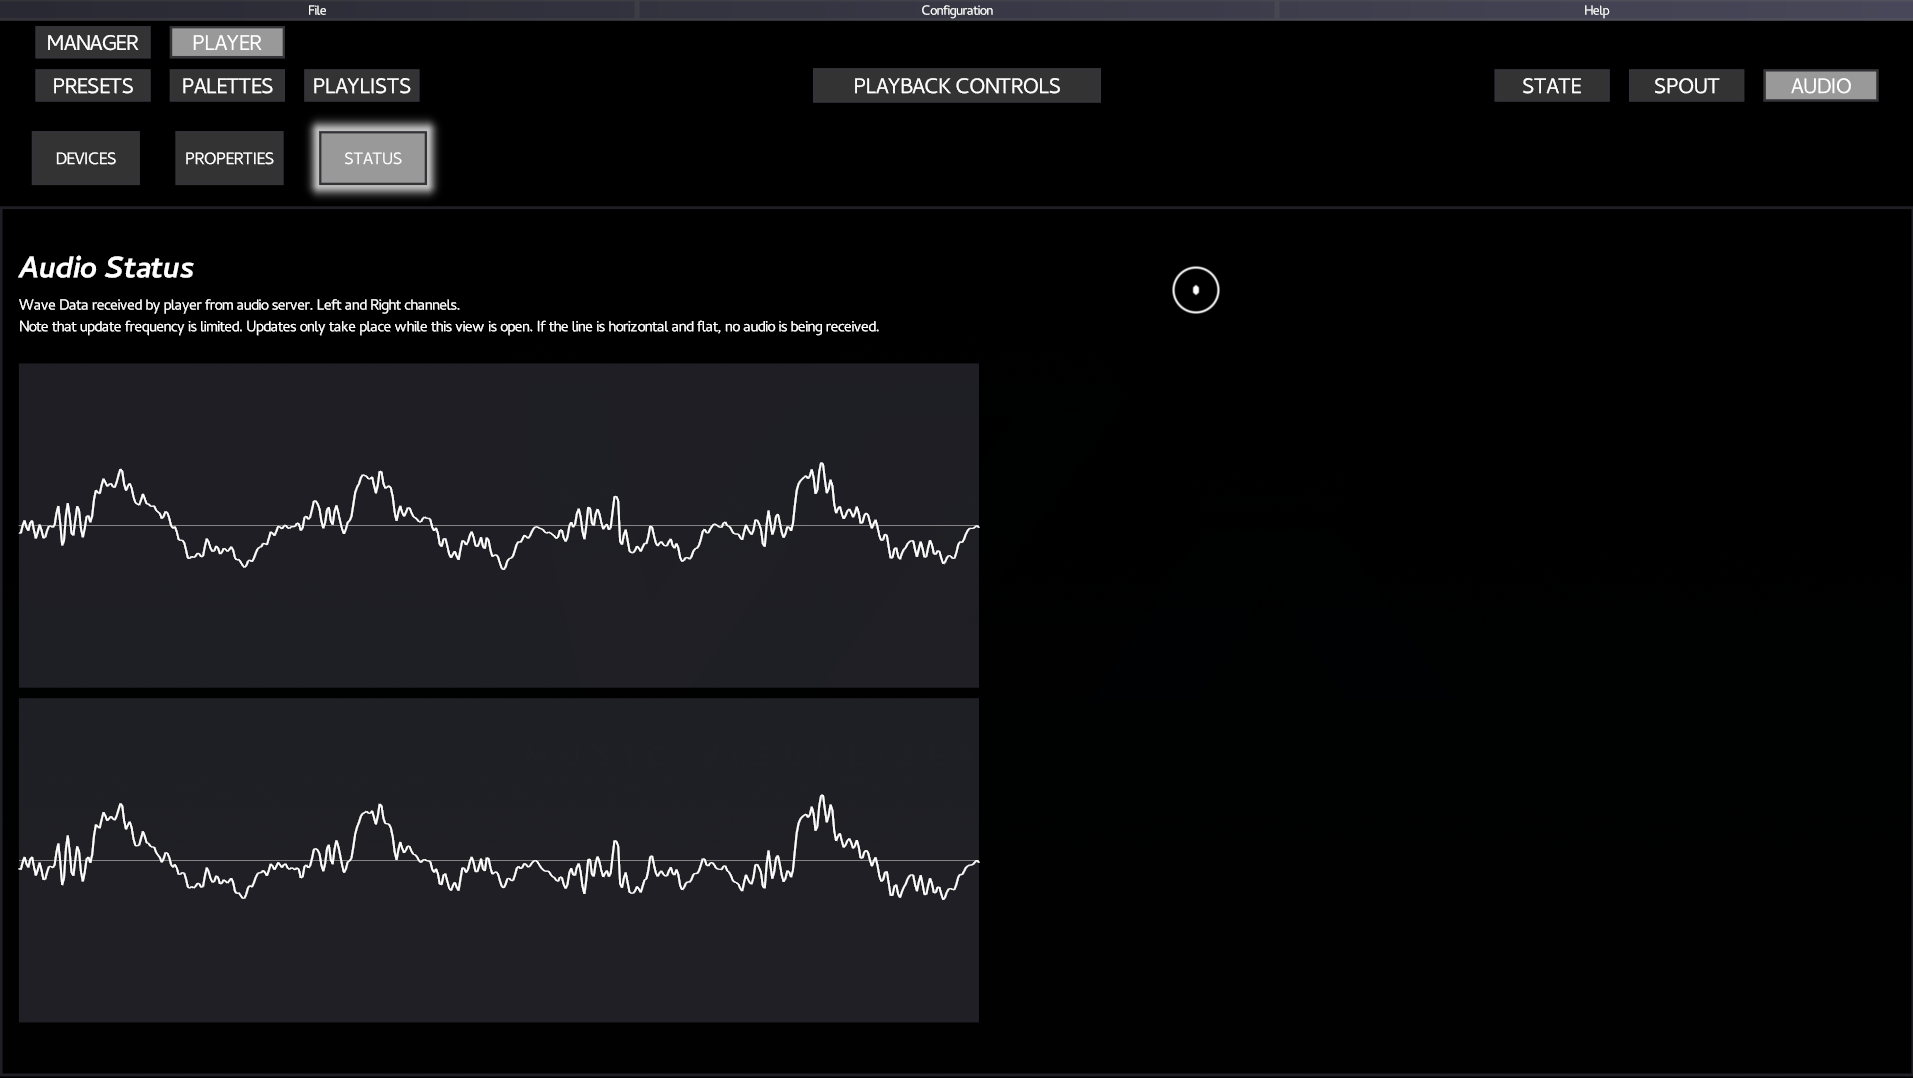Expand the PLAYBACK CONTROLS panel

956,86
